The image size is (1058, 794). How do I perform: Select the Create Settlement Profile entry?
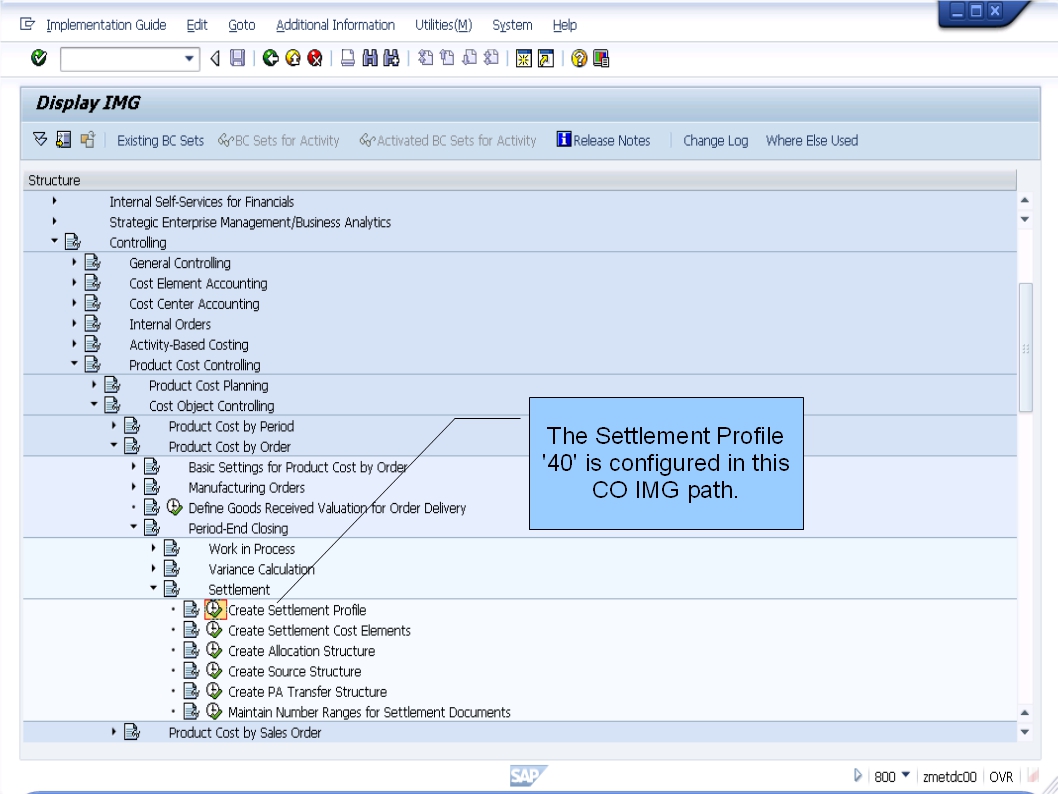(x=297, y=610)
